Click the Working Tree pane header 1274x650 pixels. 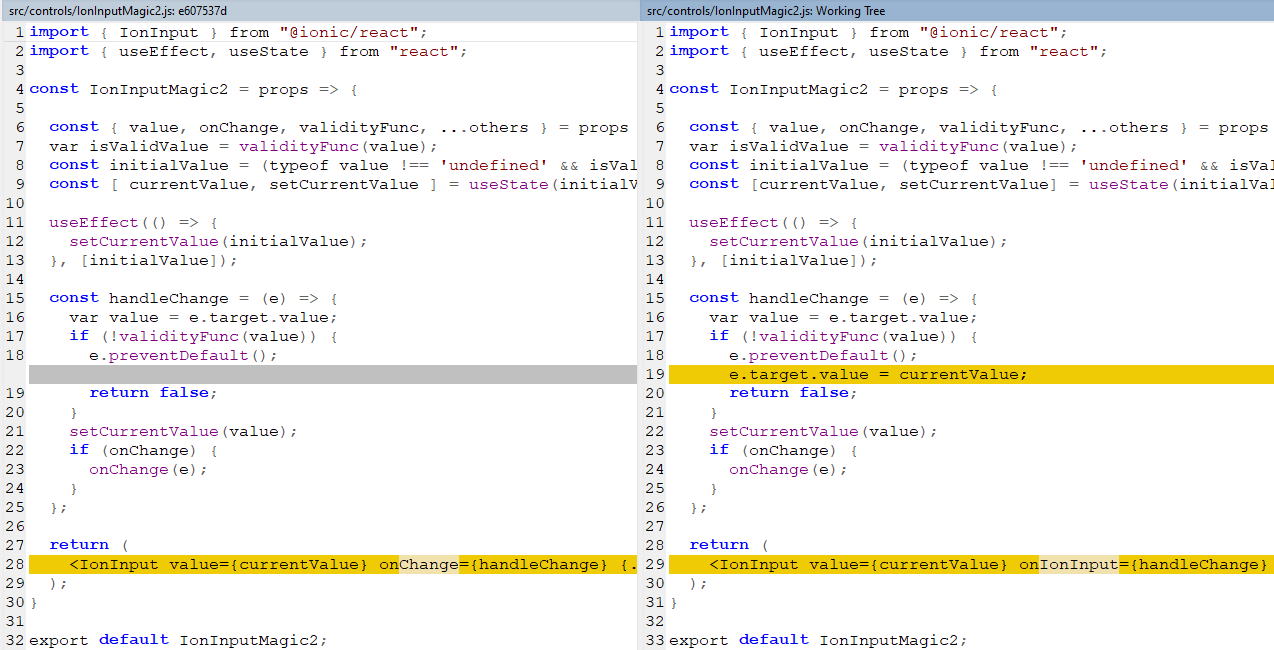coord(957,10)
